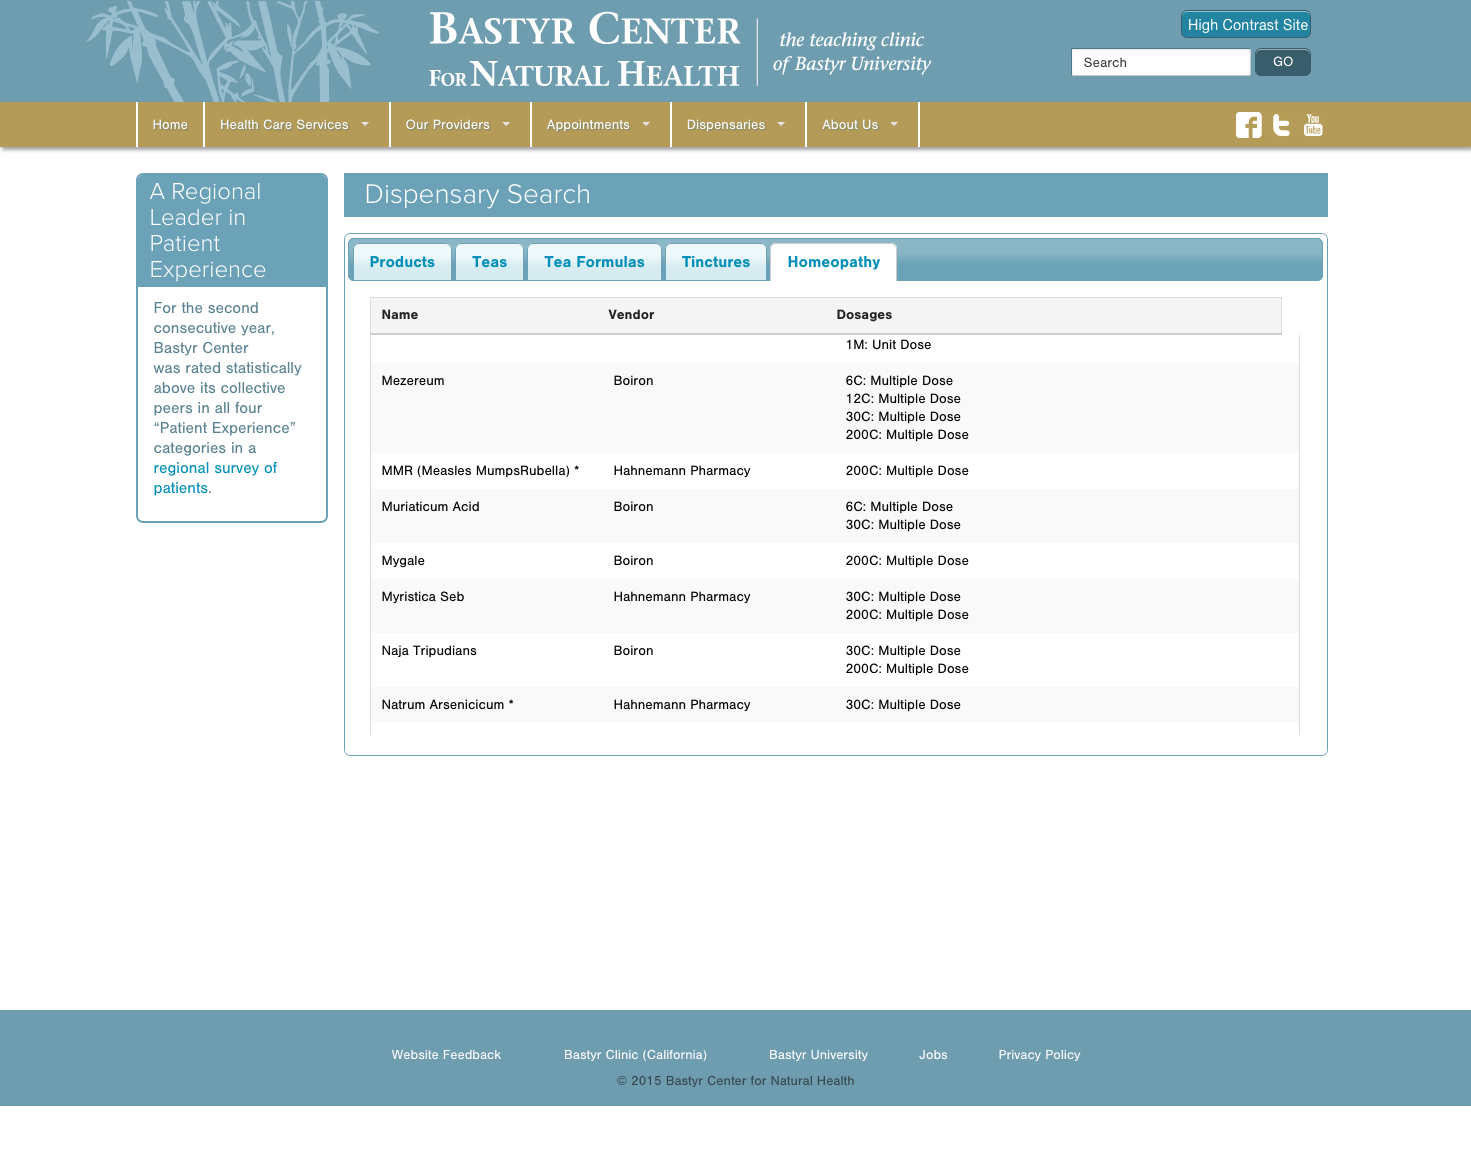The height and width of the screenshot is (1175, 1471).
Task: Select the Mezereum row name
Action: click(x=413, y=381)
